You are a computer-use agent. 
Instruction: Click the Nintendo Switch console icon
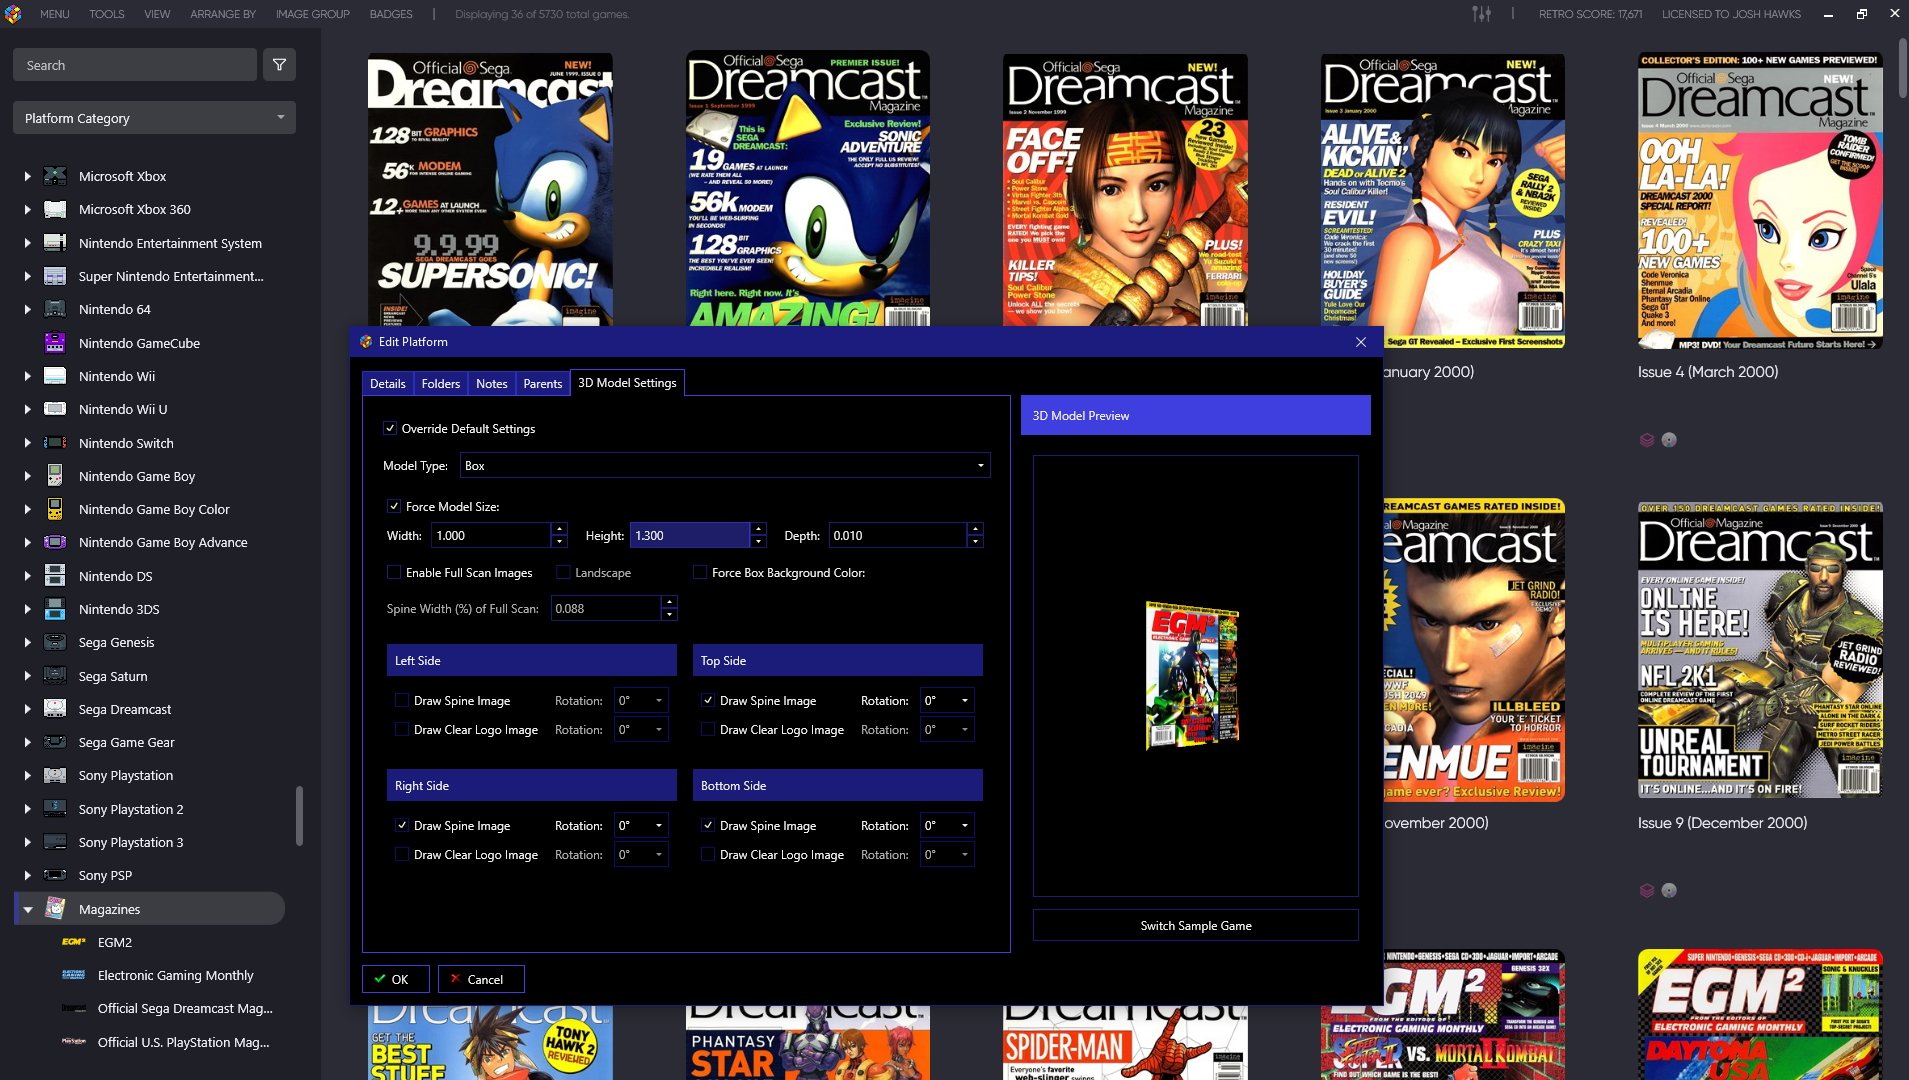point(55,443)
